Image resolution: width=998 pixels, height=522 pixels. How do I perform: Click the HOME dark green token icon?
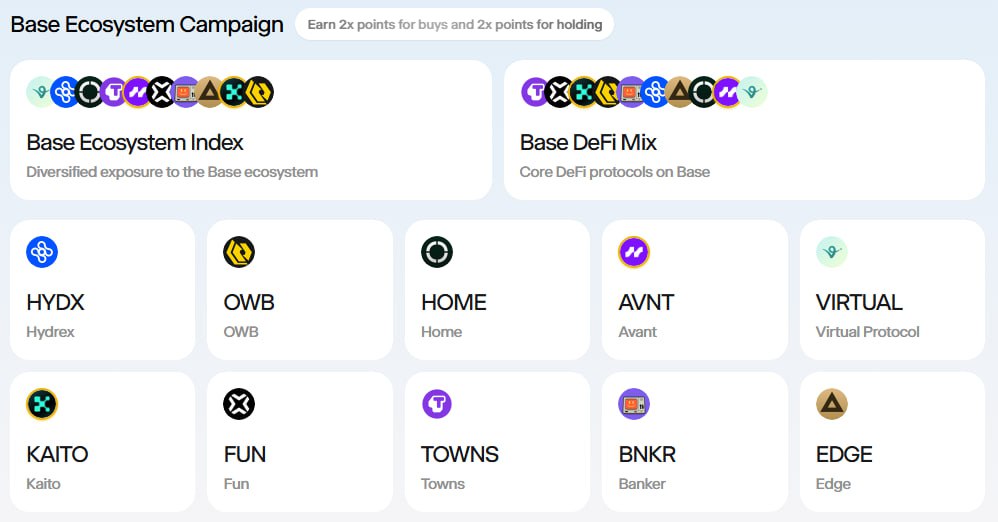[x=437, y=252]
